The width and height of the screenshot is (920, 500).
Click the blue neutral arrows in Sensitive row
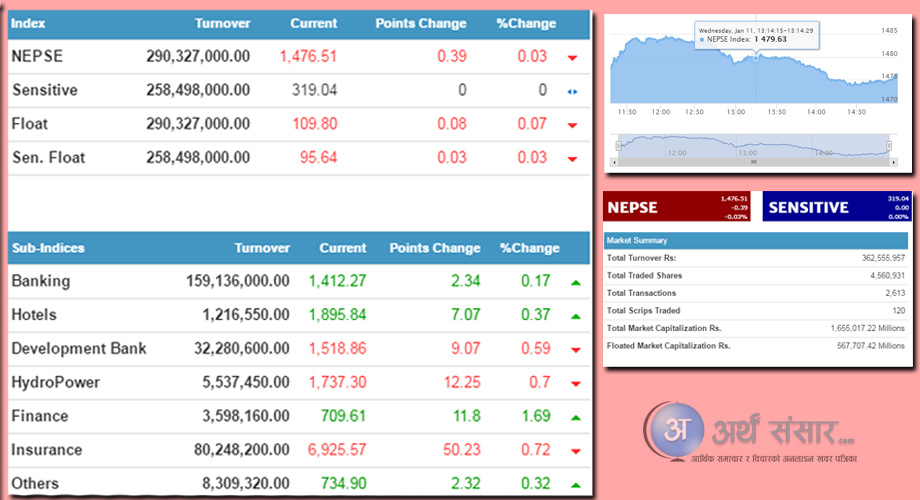(572, 92)
